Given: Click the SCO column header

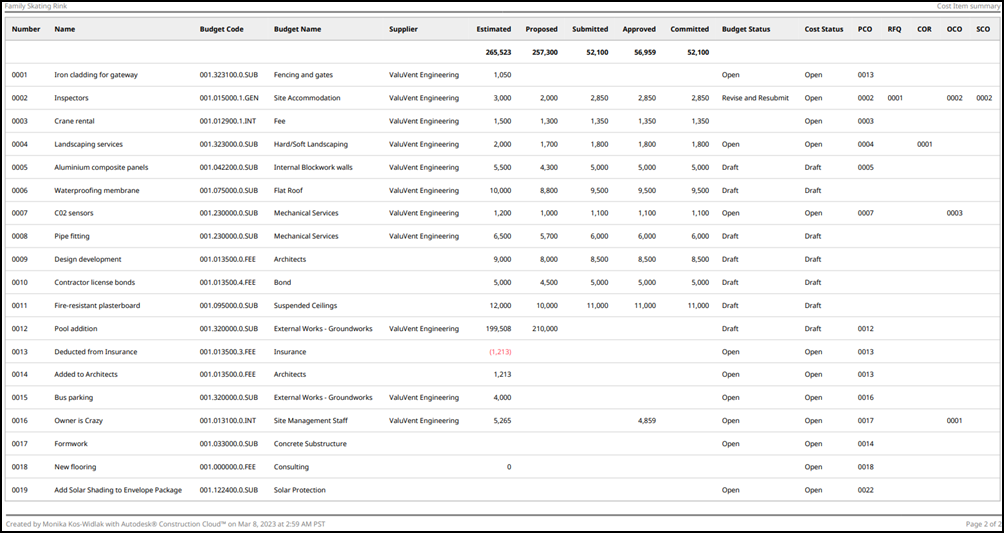Looking at the screenshot, I should pyautogui.click(x=984, y=29).
